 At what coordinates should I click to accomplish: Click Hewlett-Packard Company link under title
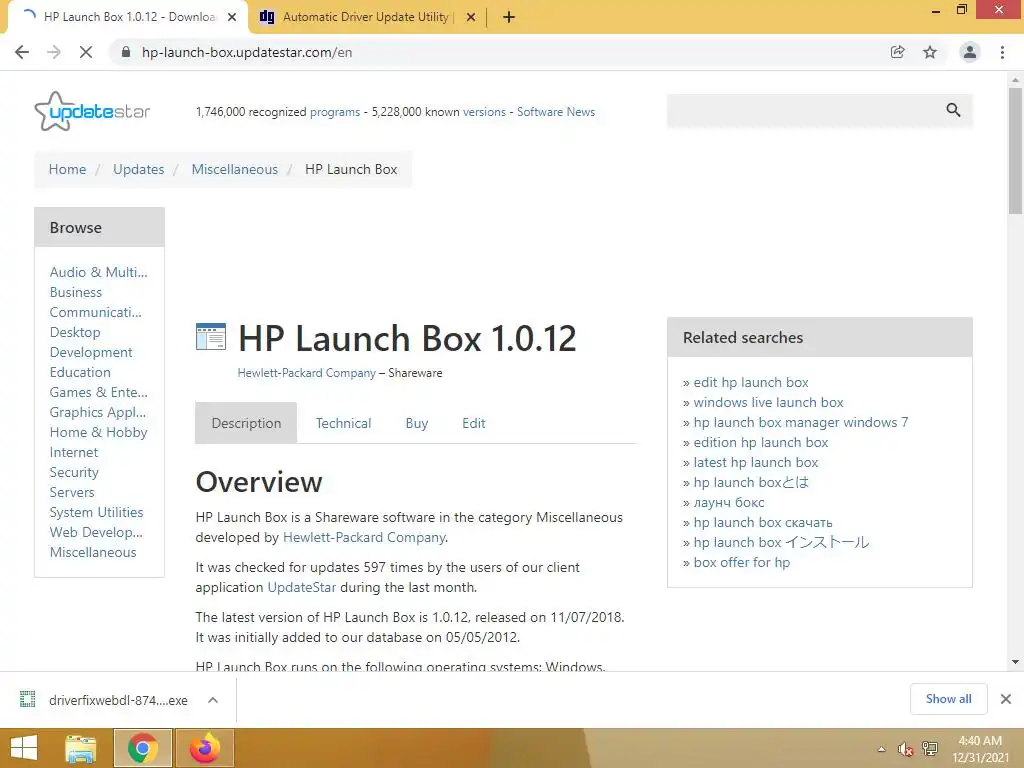click(x=306, y=373)
